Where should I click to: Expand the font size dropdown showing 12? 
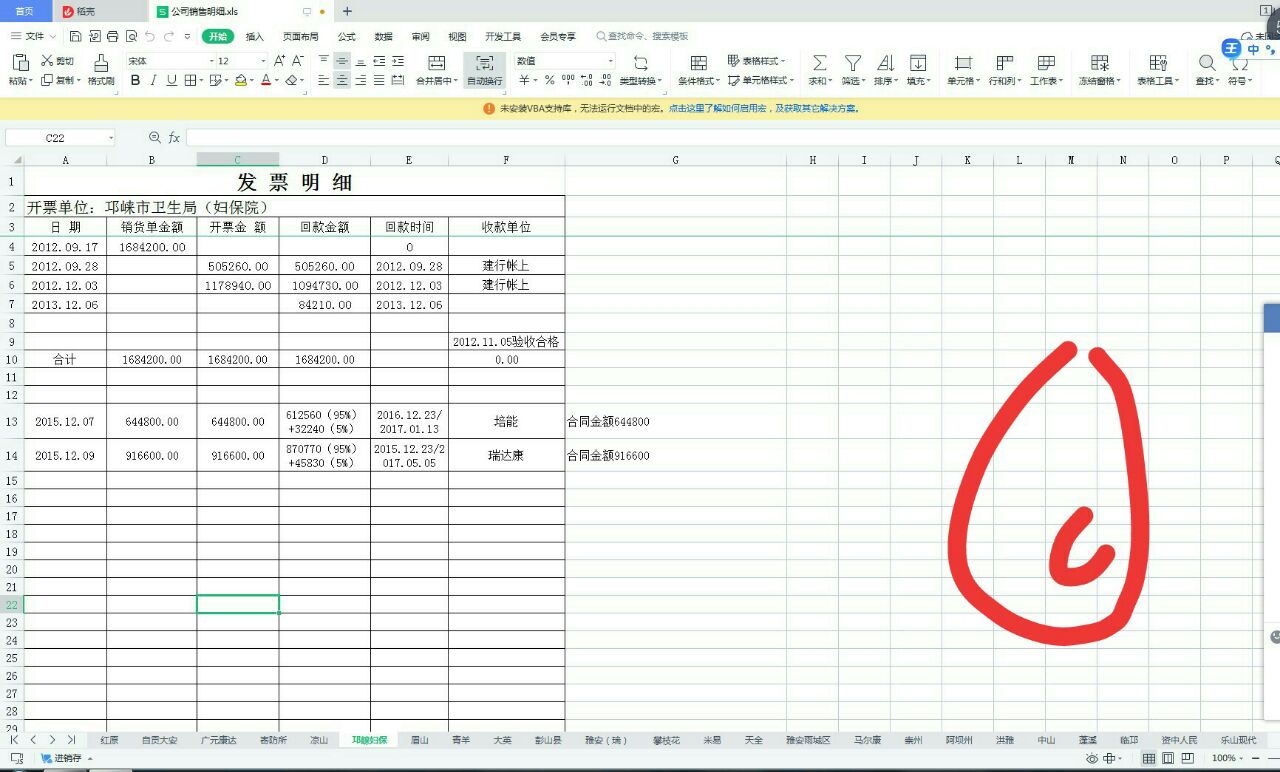pos(263,61)
